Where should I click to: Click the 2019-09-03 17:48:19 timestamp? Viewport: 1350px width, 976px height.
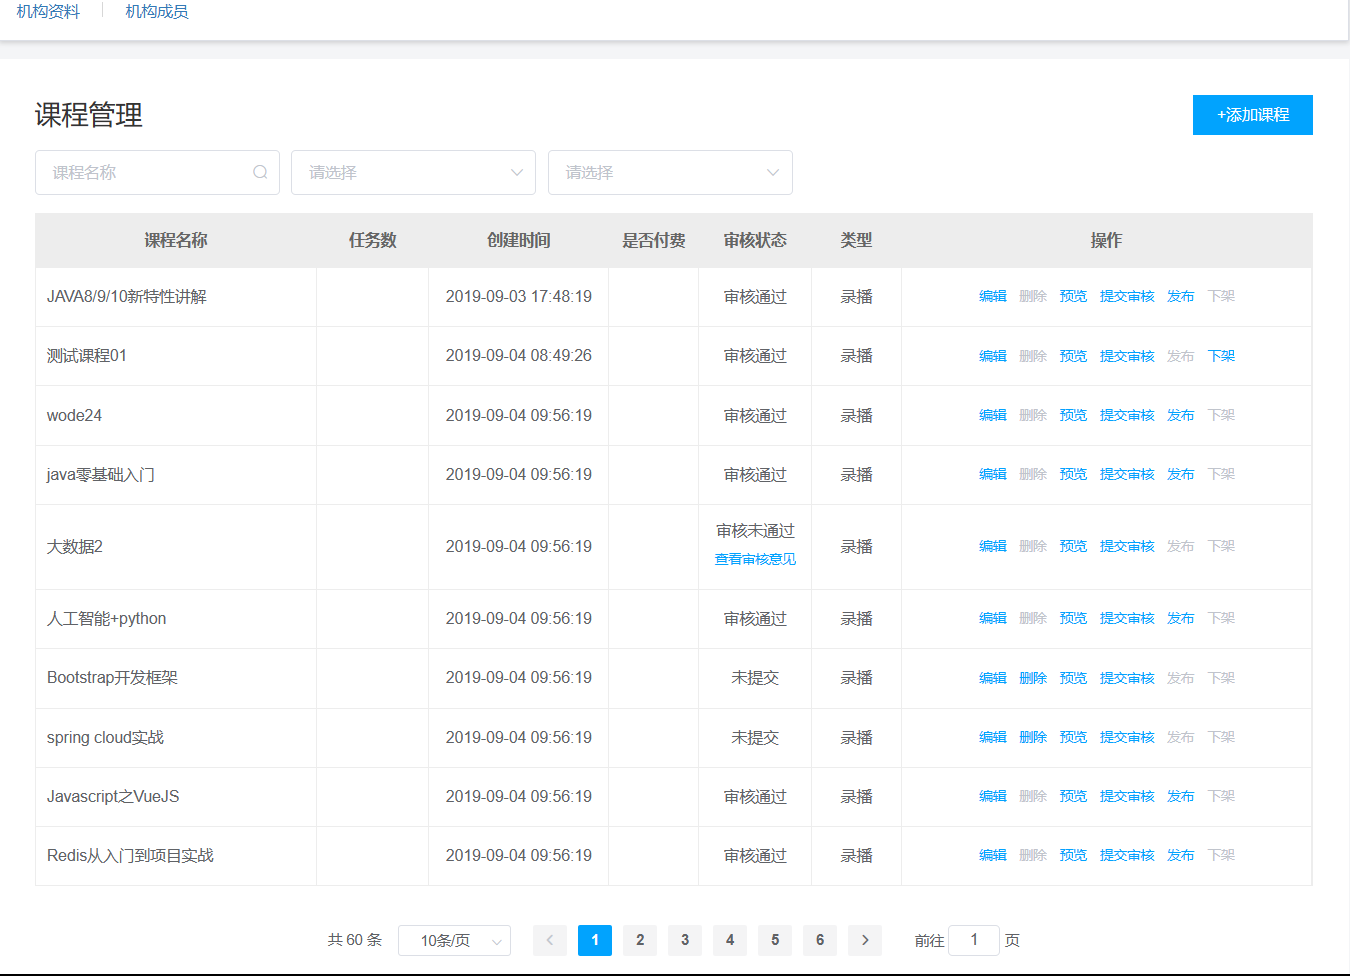pos(518,296)
